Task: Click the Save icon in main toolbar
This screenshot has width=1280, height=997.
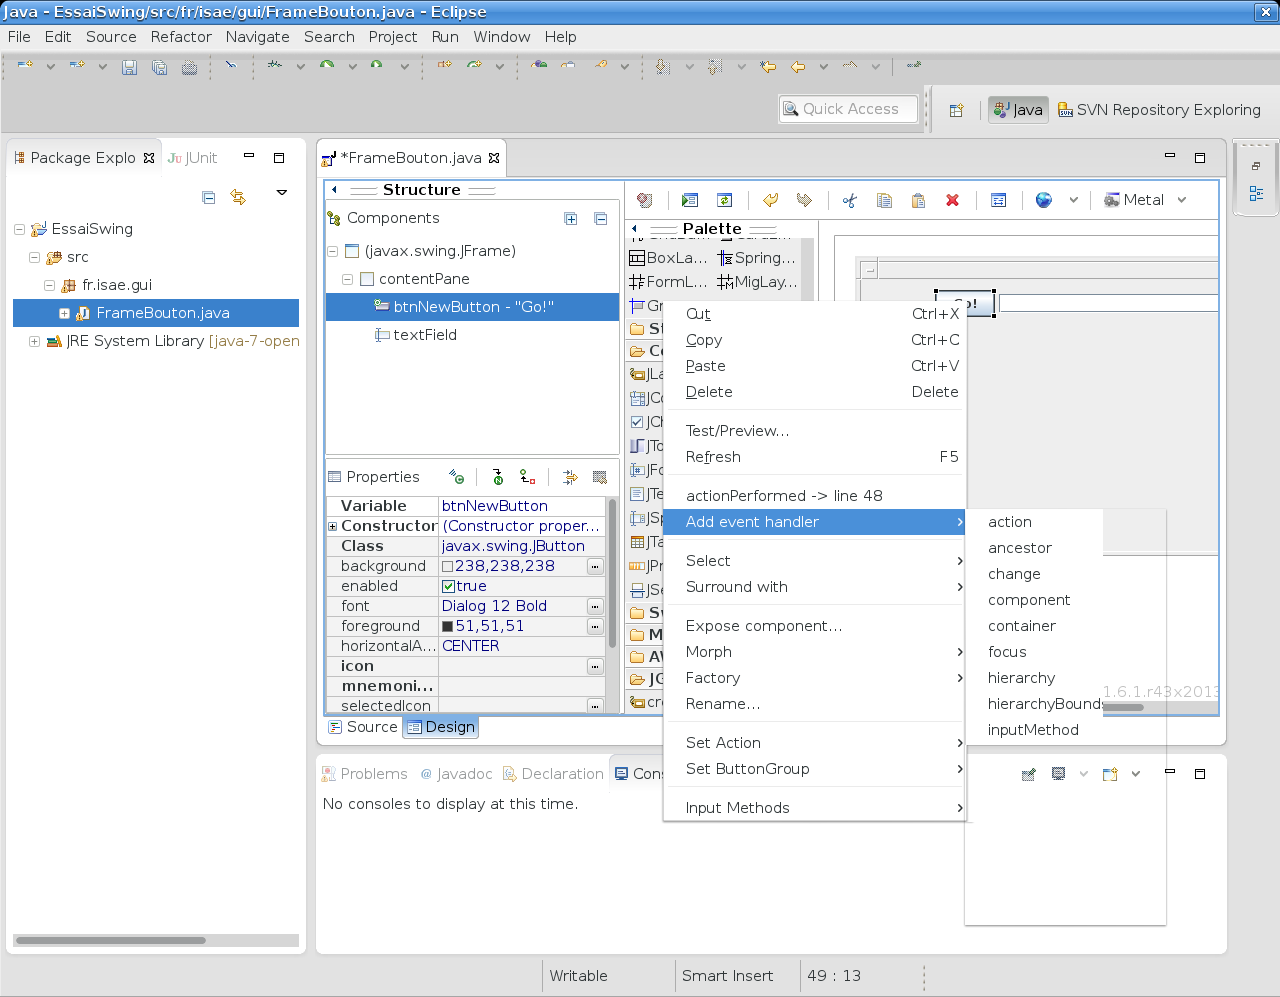Action: (x=129, y=67)
